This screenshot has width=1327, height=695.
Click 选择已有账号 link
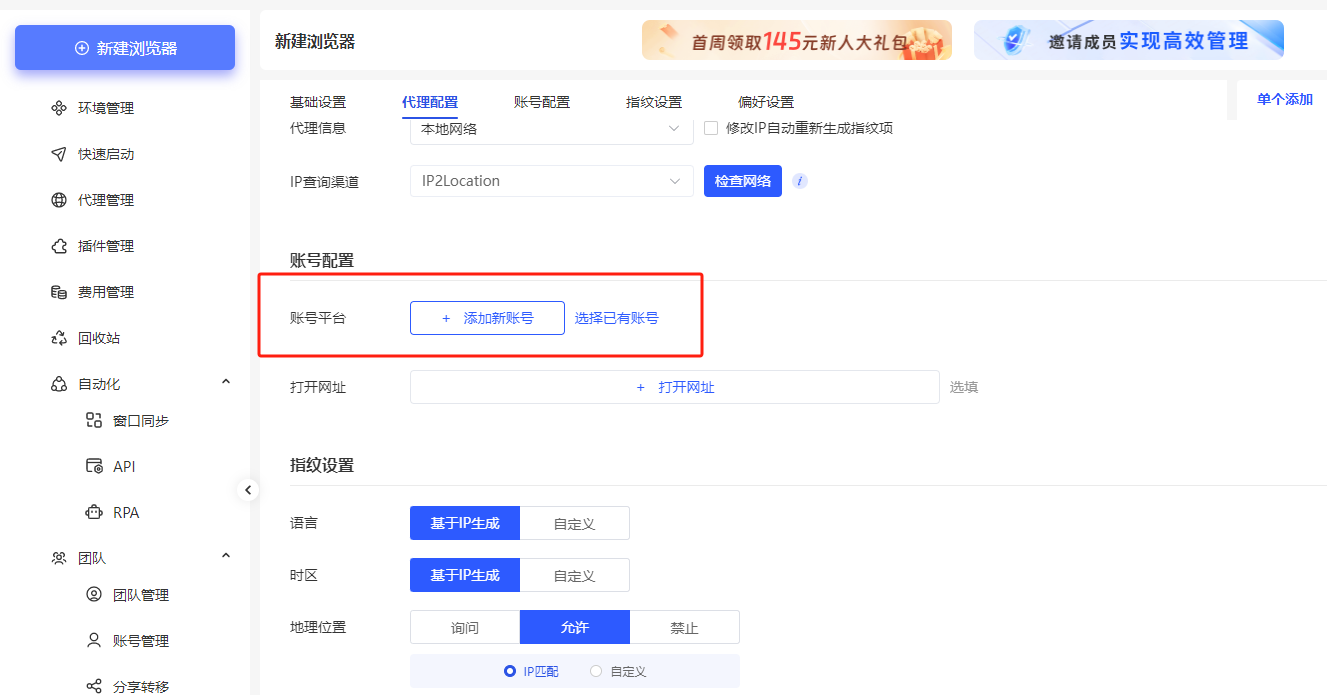[618, 317]
